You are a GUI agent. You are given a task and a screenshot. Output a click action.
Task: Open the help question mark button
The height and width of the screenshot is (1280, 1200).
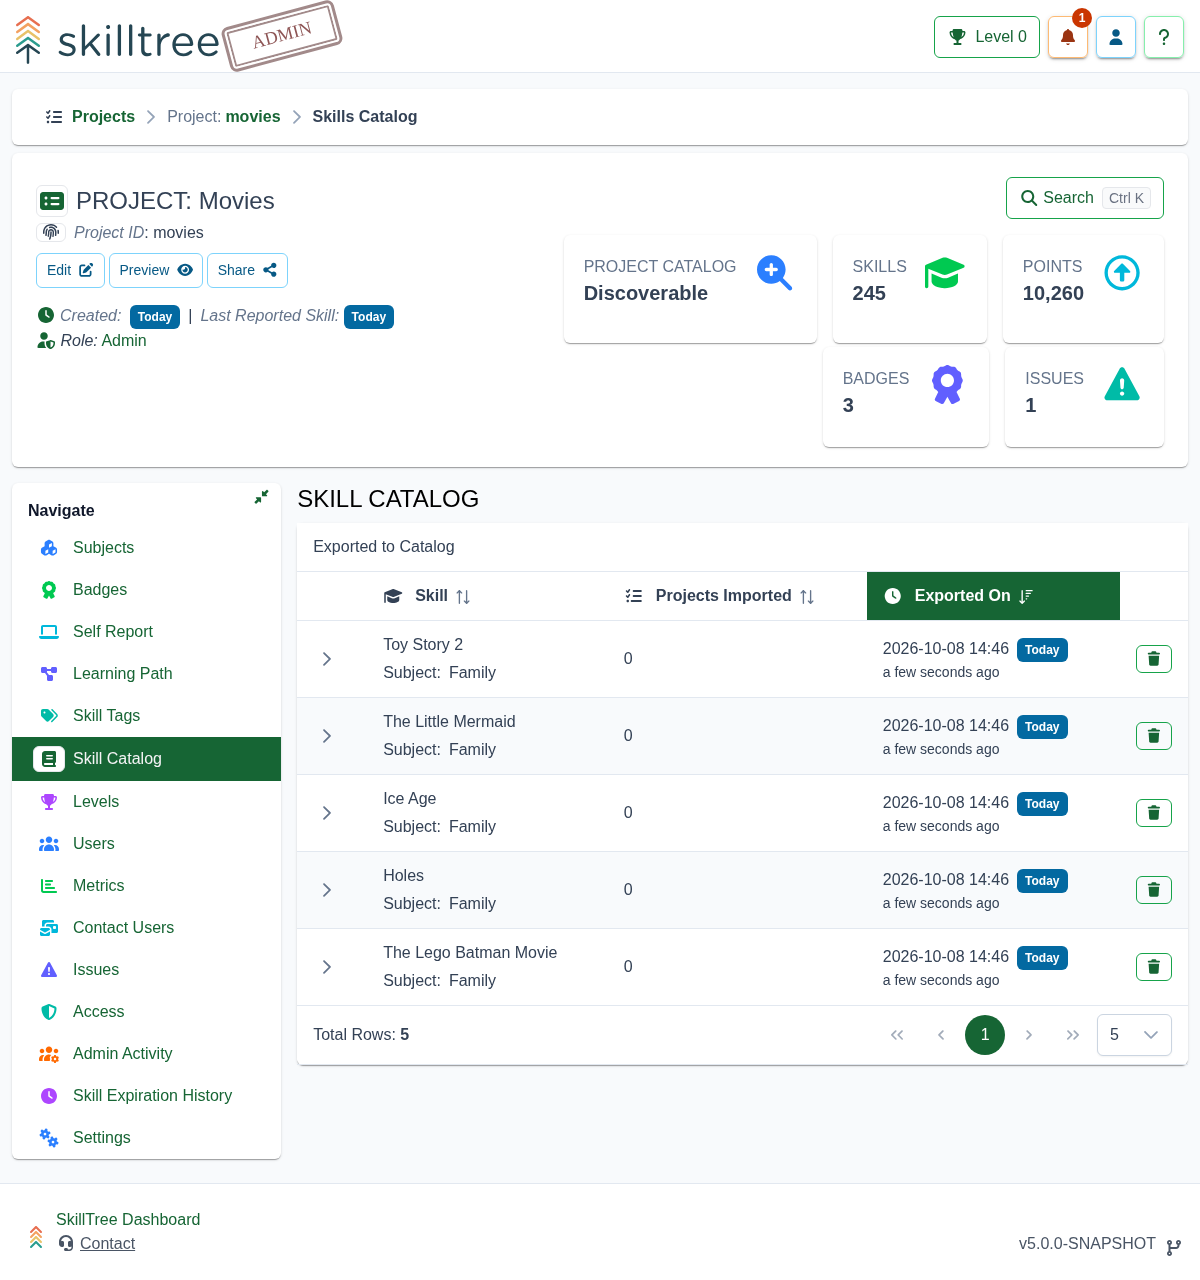click(1164, 37)
